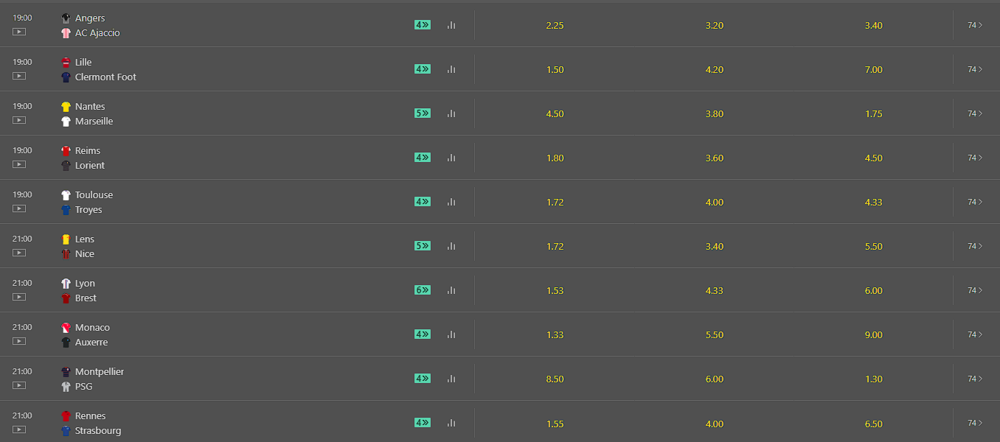The width and height of the screenshot is (1000, 442).
Task: Show stats chart icon for Monaco v Auxerre
Action: coord(451,334)
